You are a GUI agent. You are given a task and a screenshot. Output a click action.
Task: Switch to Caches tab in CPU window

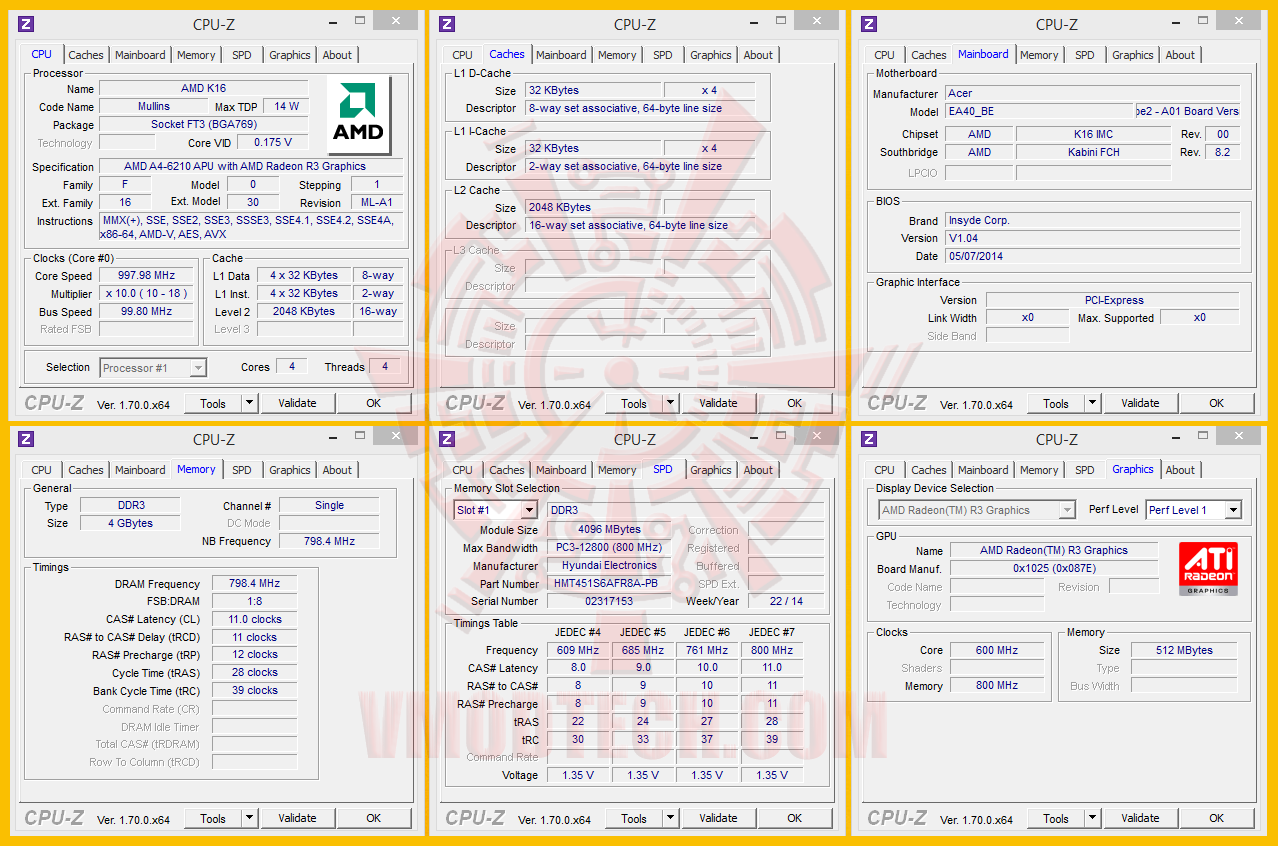(86, 55)
